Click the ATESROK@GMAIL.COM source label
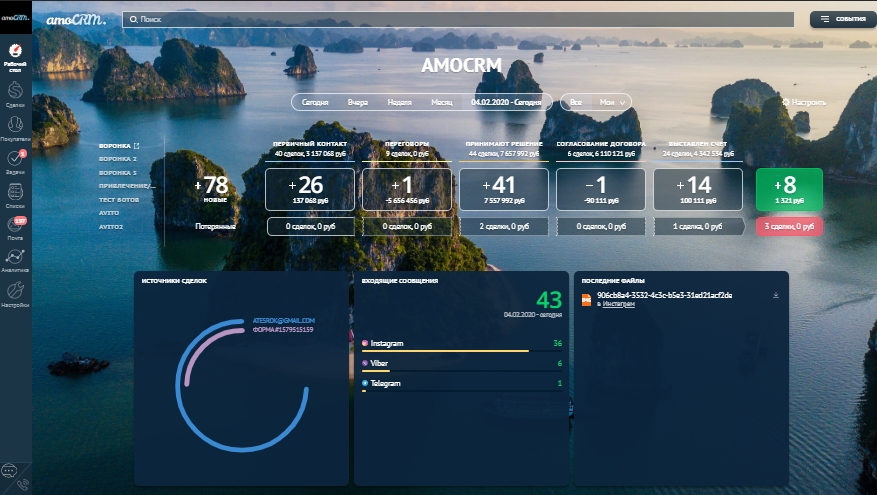 (284, 320)
